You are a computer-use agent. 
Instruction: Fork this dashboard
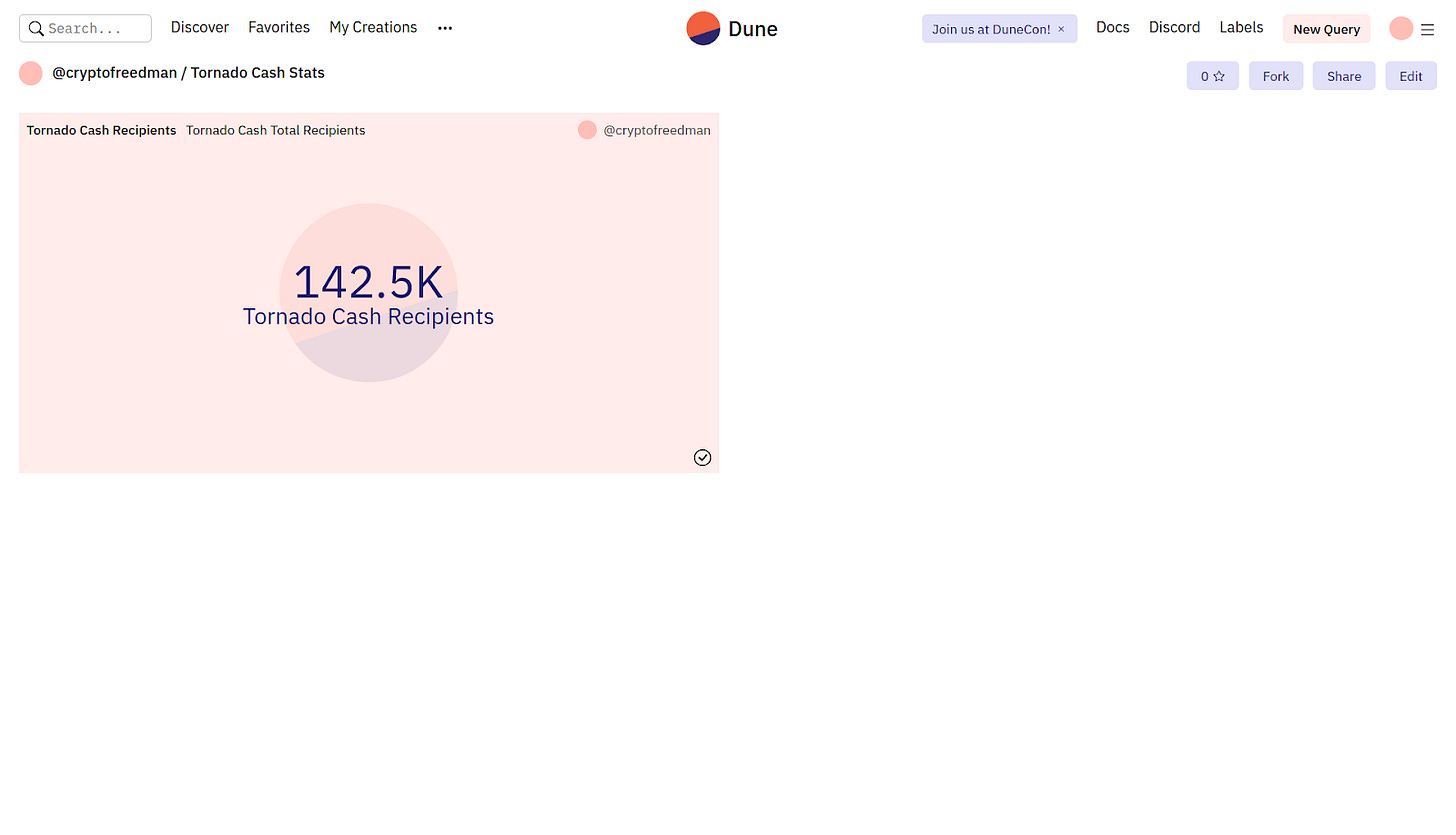[x=1275, y=76]
